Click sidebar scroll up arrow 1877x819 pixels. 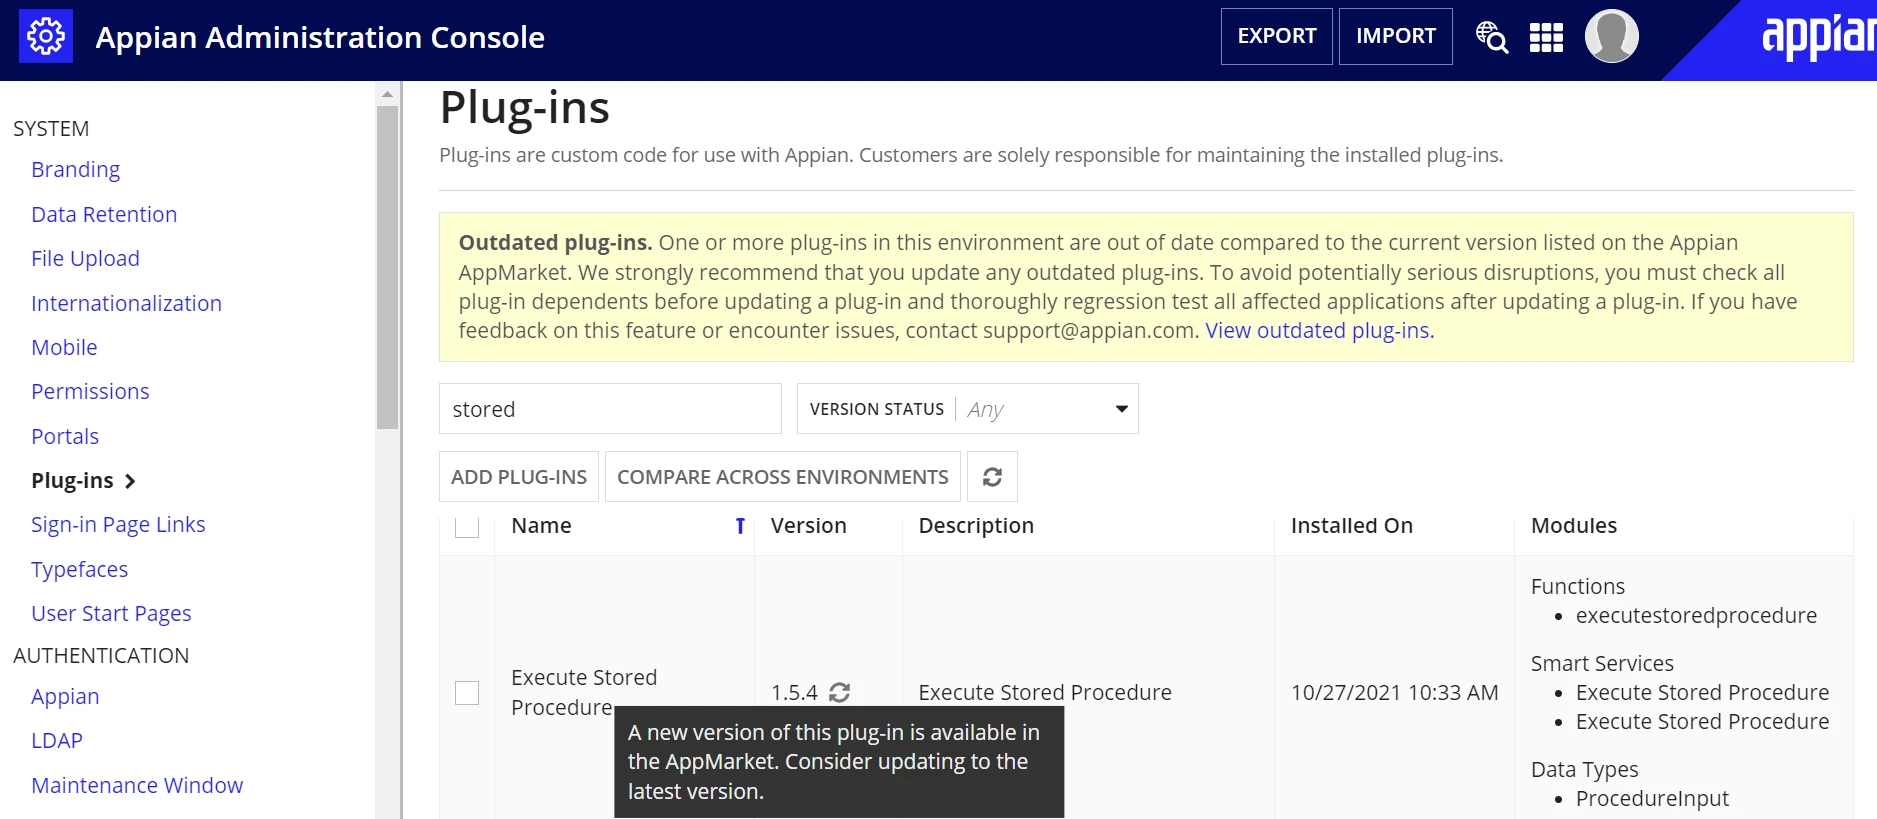(387, 95)
